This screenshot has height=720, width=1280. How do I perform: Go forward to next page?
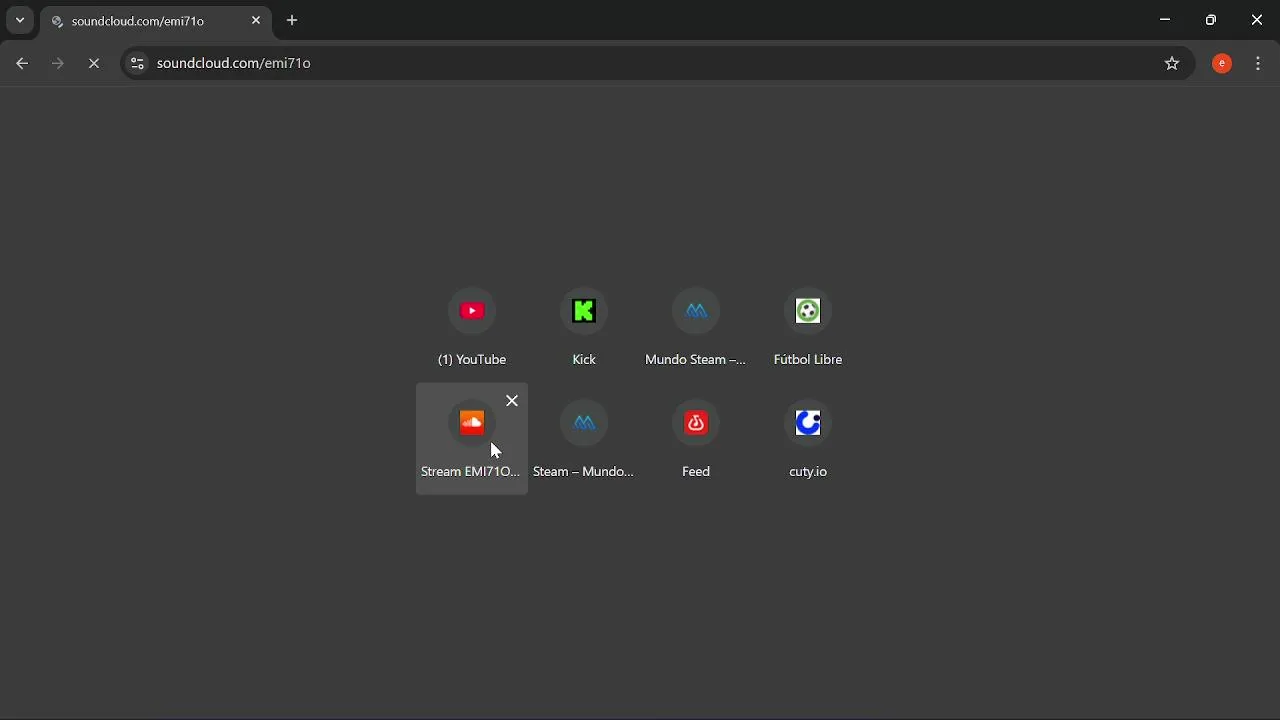59,64
